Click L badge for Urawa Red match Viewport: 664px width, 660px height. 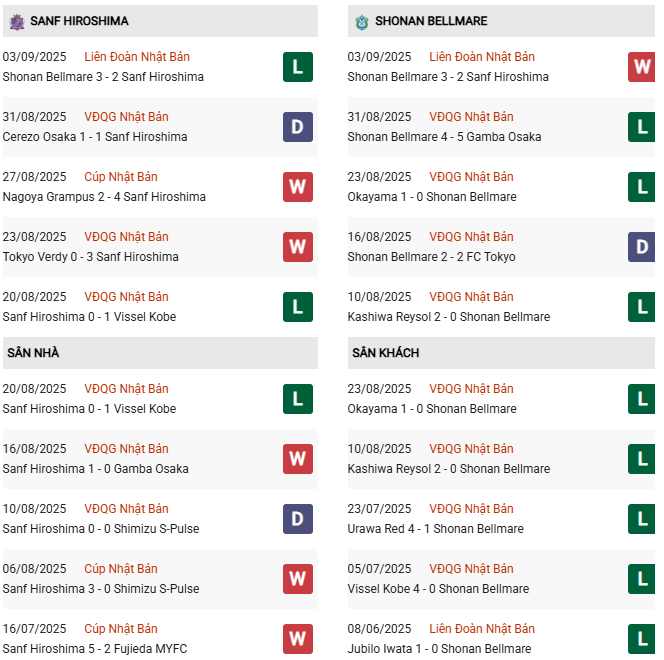click(641, 519)
